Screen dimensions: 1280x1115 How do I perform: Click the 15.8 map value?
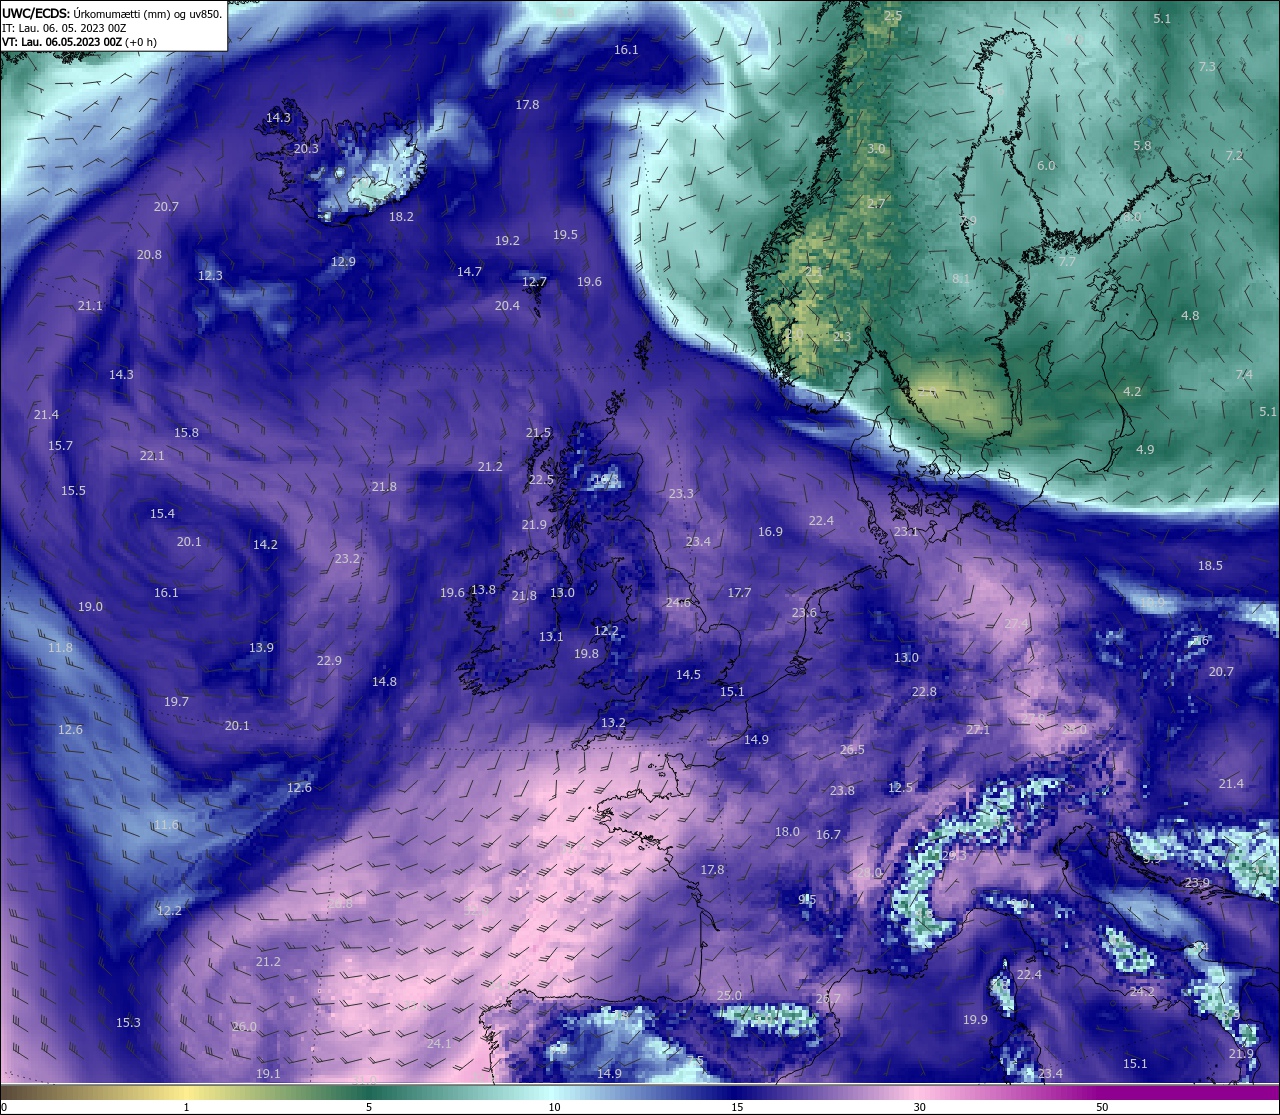point(186,432)
